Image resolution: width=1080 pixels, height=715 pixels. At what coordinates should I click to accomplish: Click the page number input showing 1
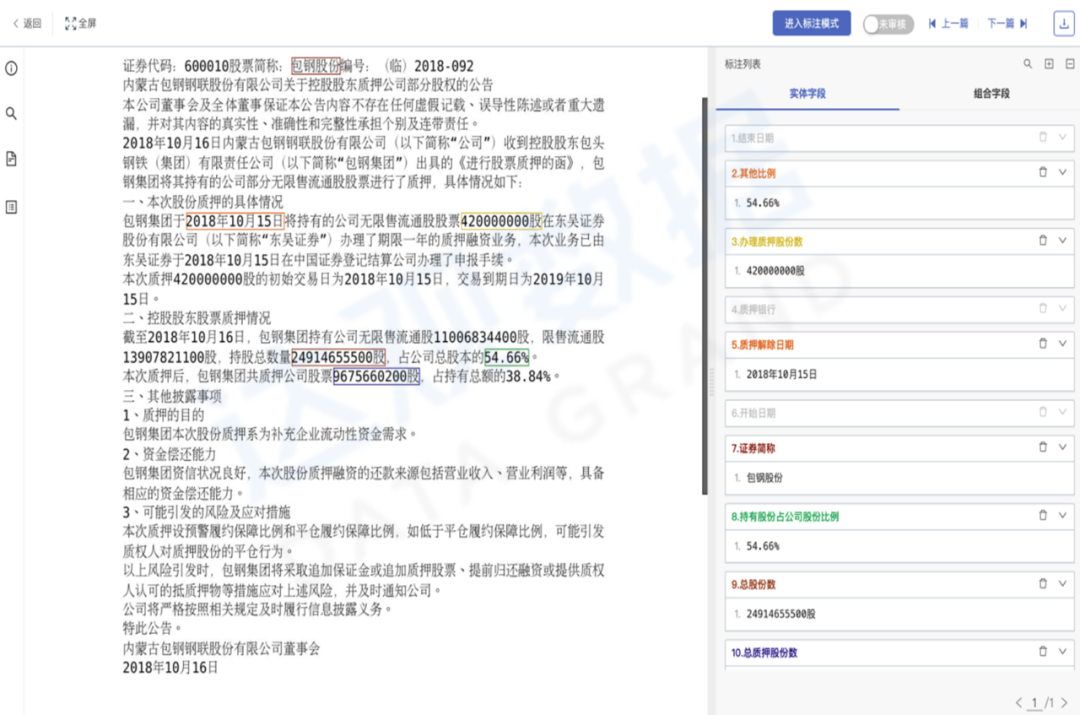[x=1034, y=703]
